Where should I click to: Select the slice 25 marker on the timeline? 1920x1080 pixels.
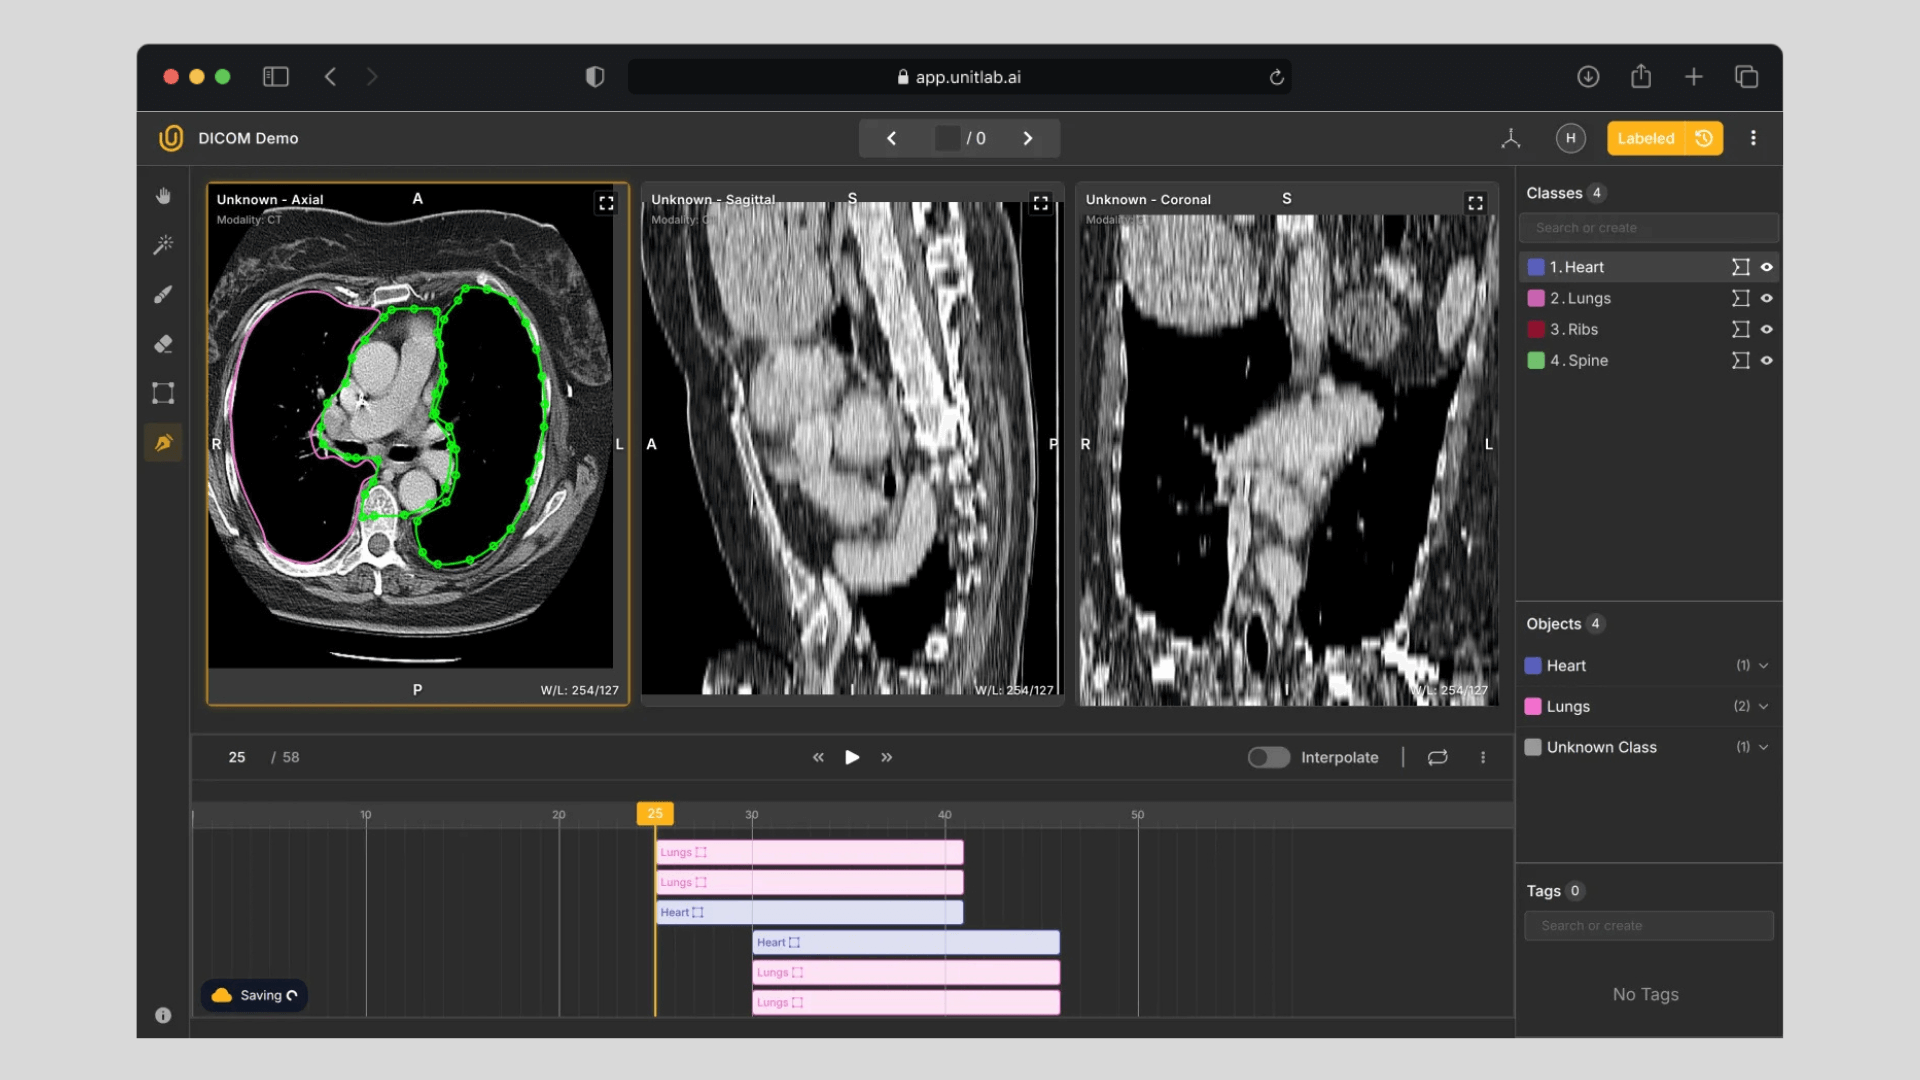tap(654, 814)
